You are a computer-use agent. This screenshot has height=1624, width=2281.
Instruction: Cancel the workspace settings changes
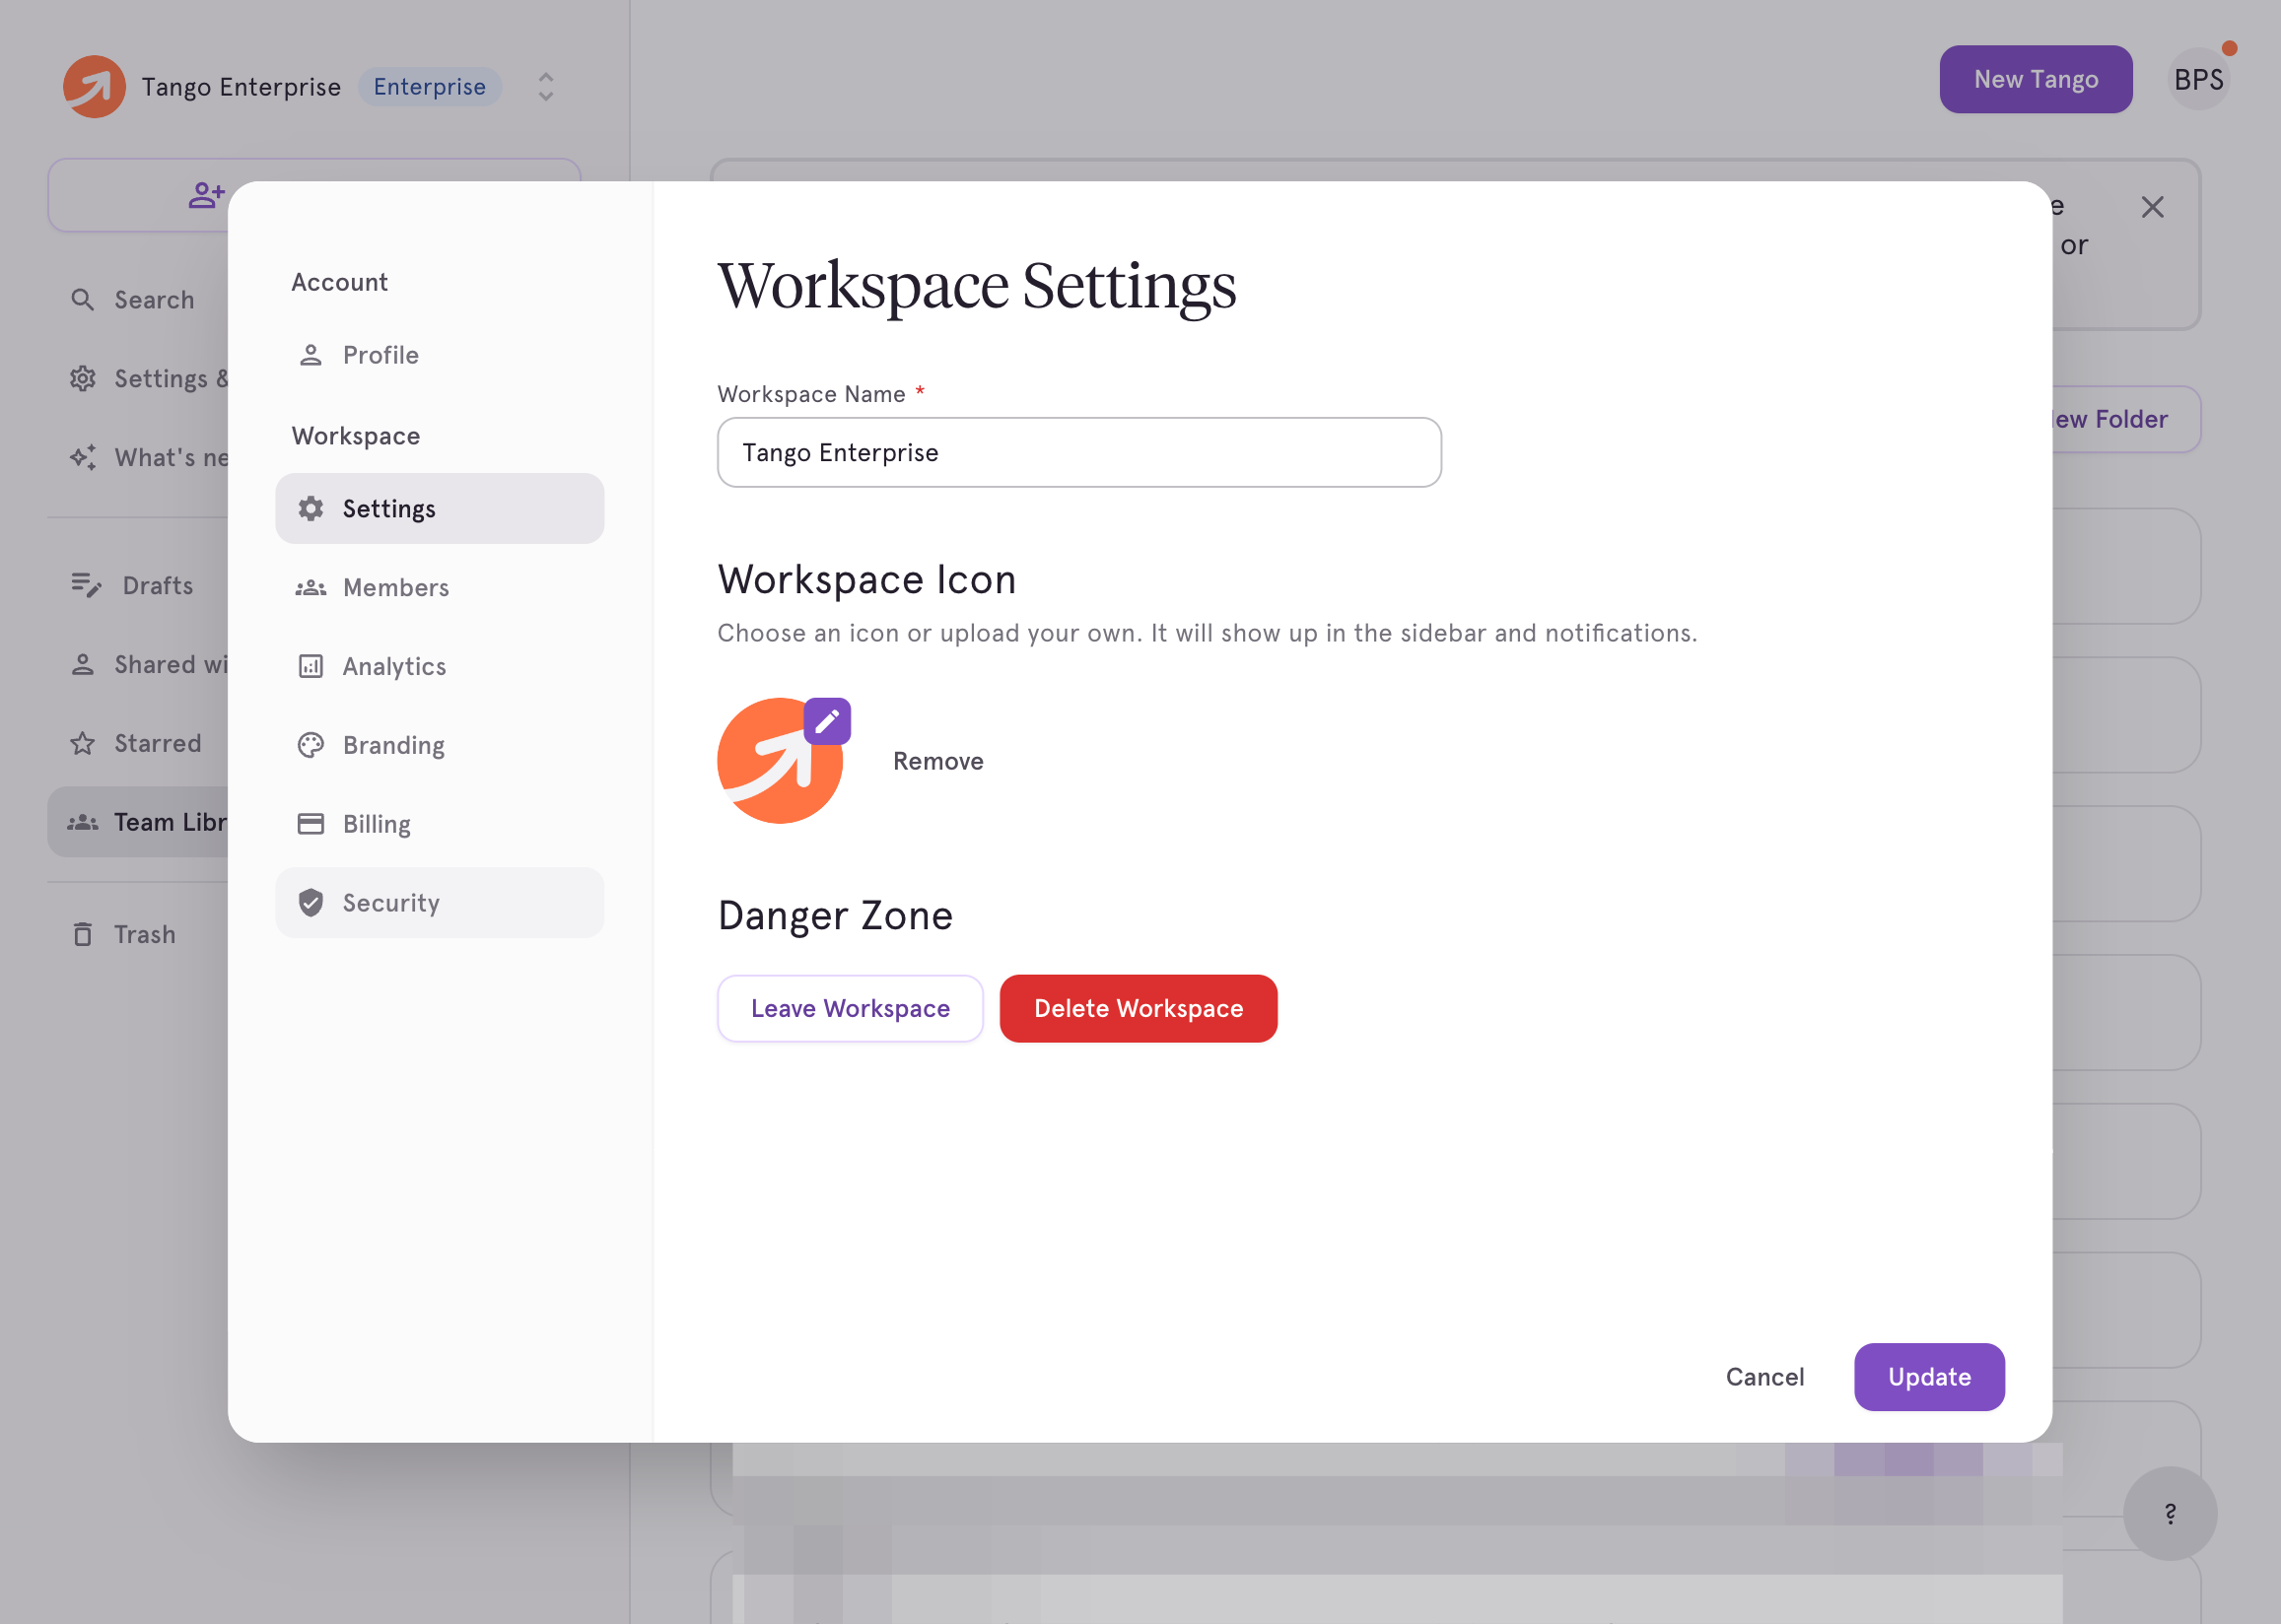1765,1377
